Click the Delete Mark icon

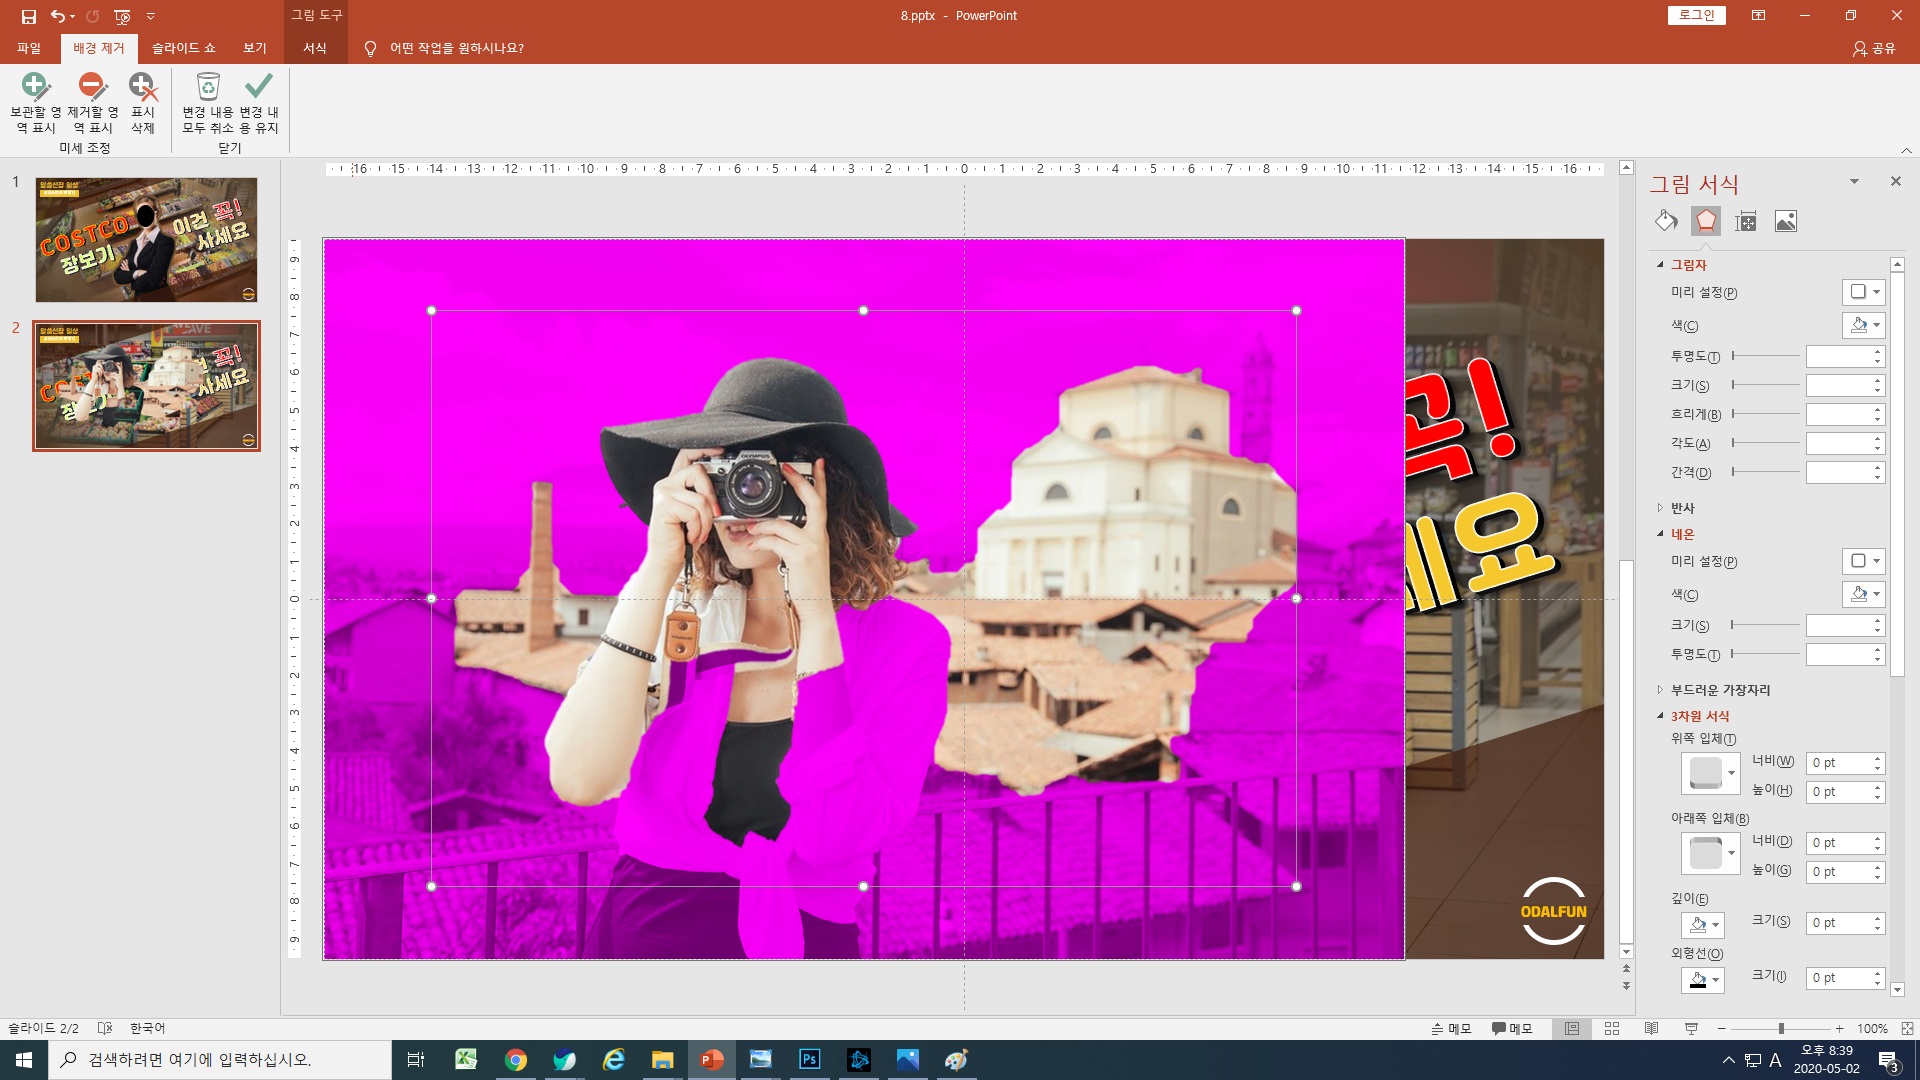point(143,87)
